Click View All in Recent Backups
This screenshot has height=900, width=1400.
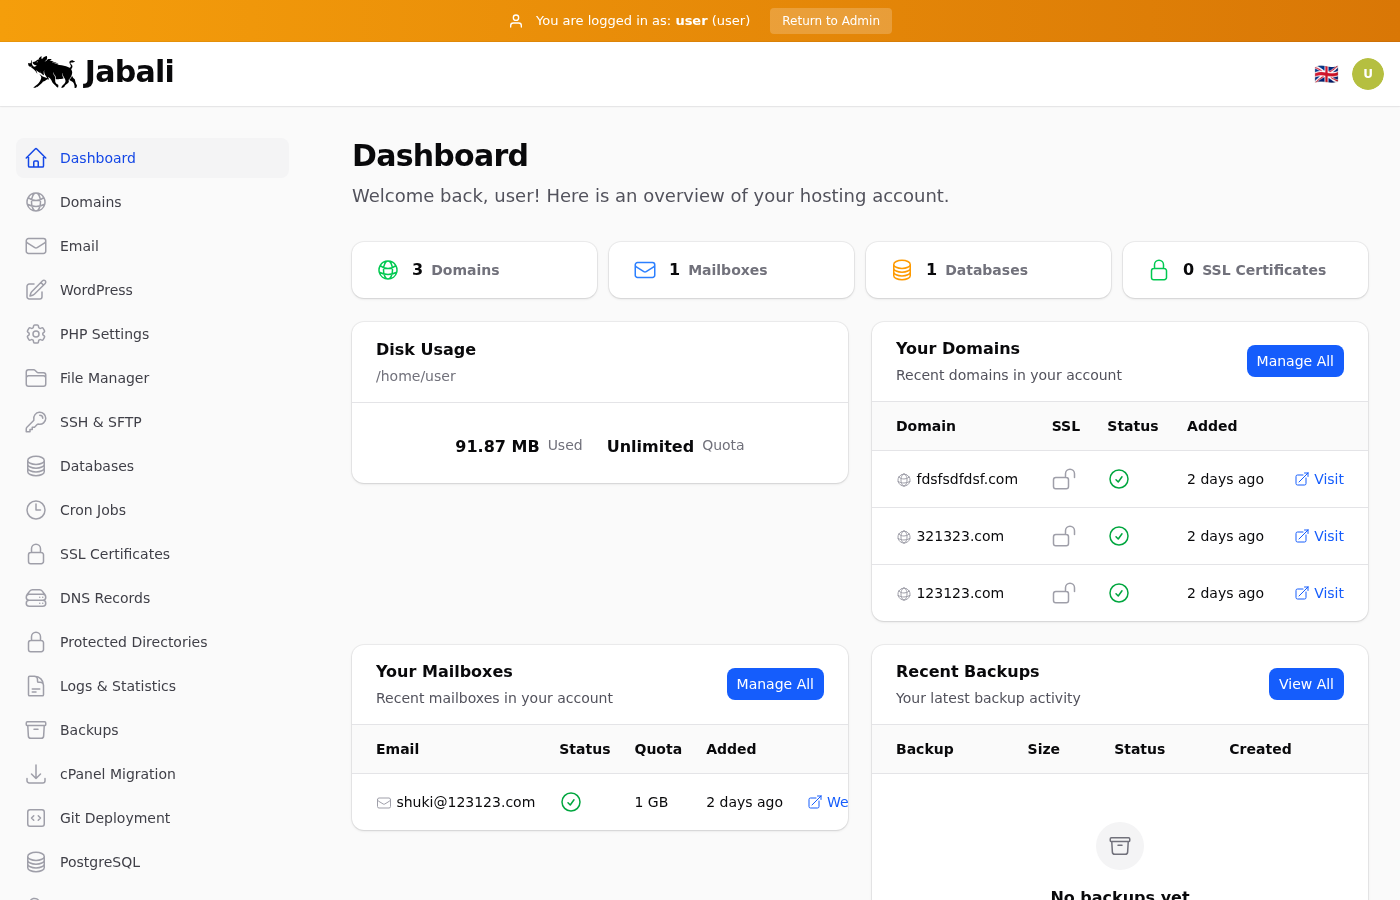tap(1305, 684)
